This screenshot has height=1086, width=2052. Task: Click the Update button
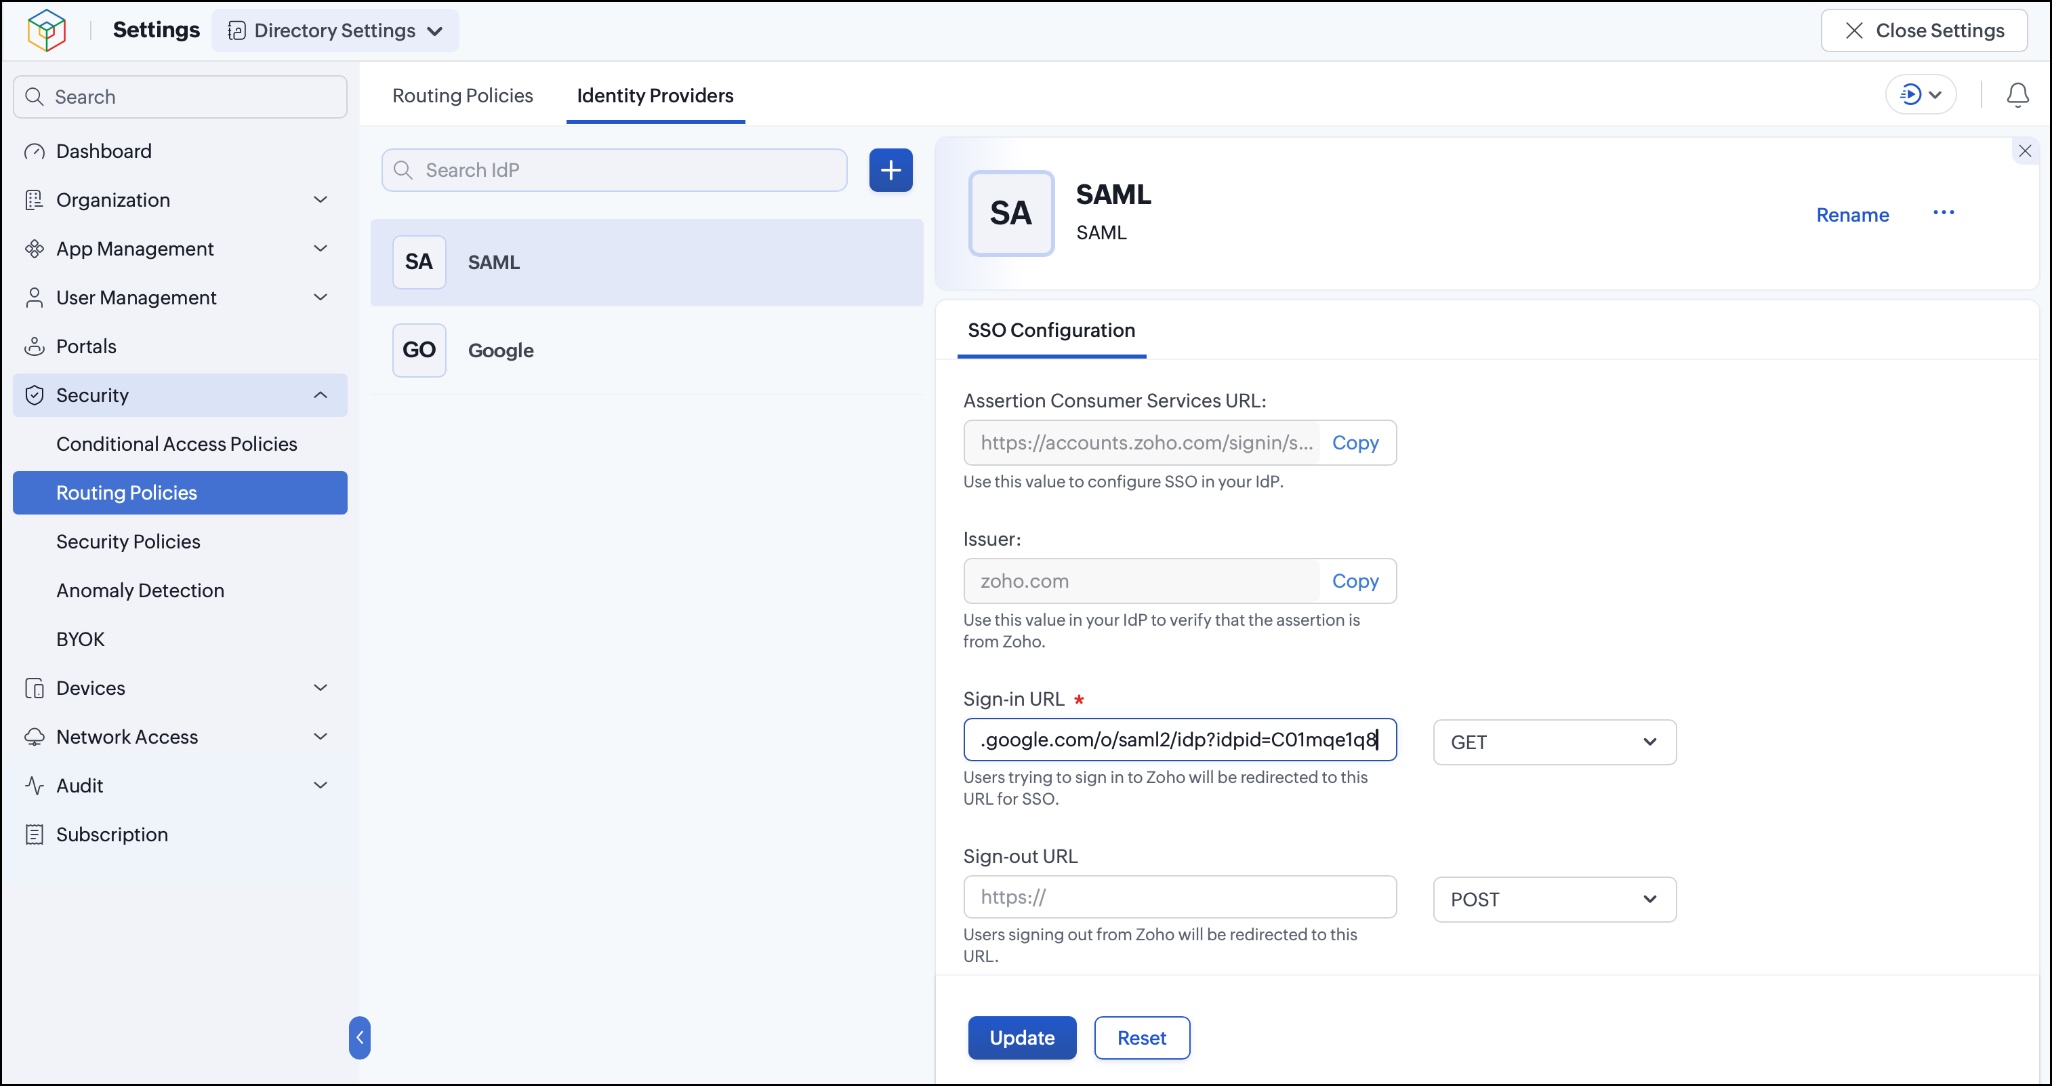[1022, 1038]
